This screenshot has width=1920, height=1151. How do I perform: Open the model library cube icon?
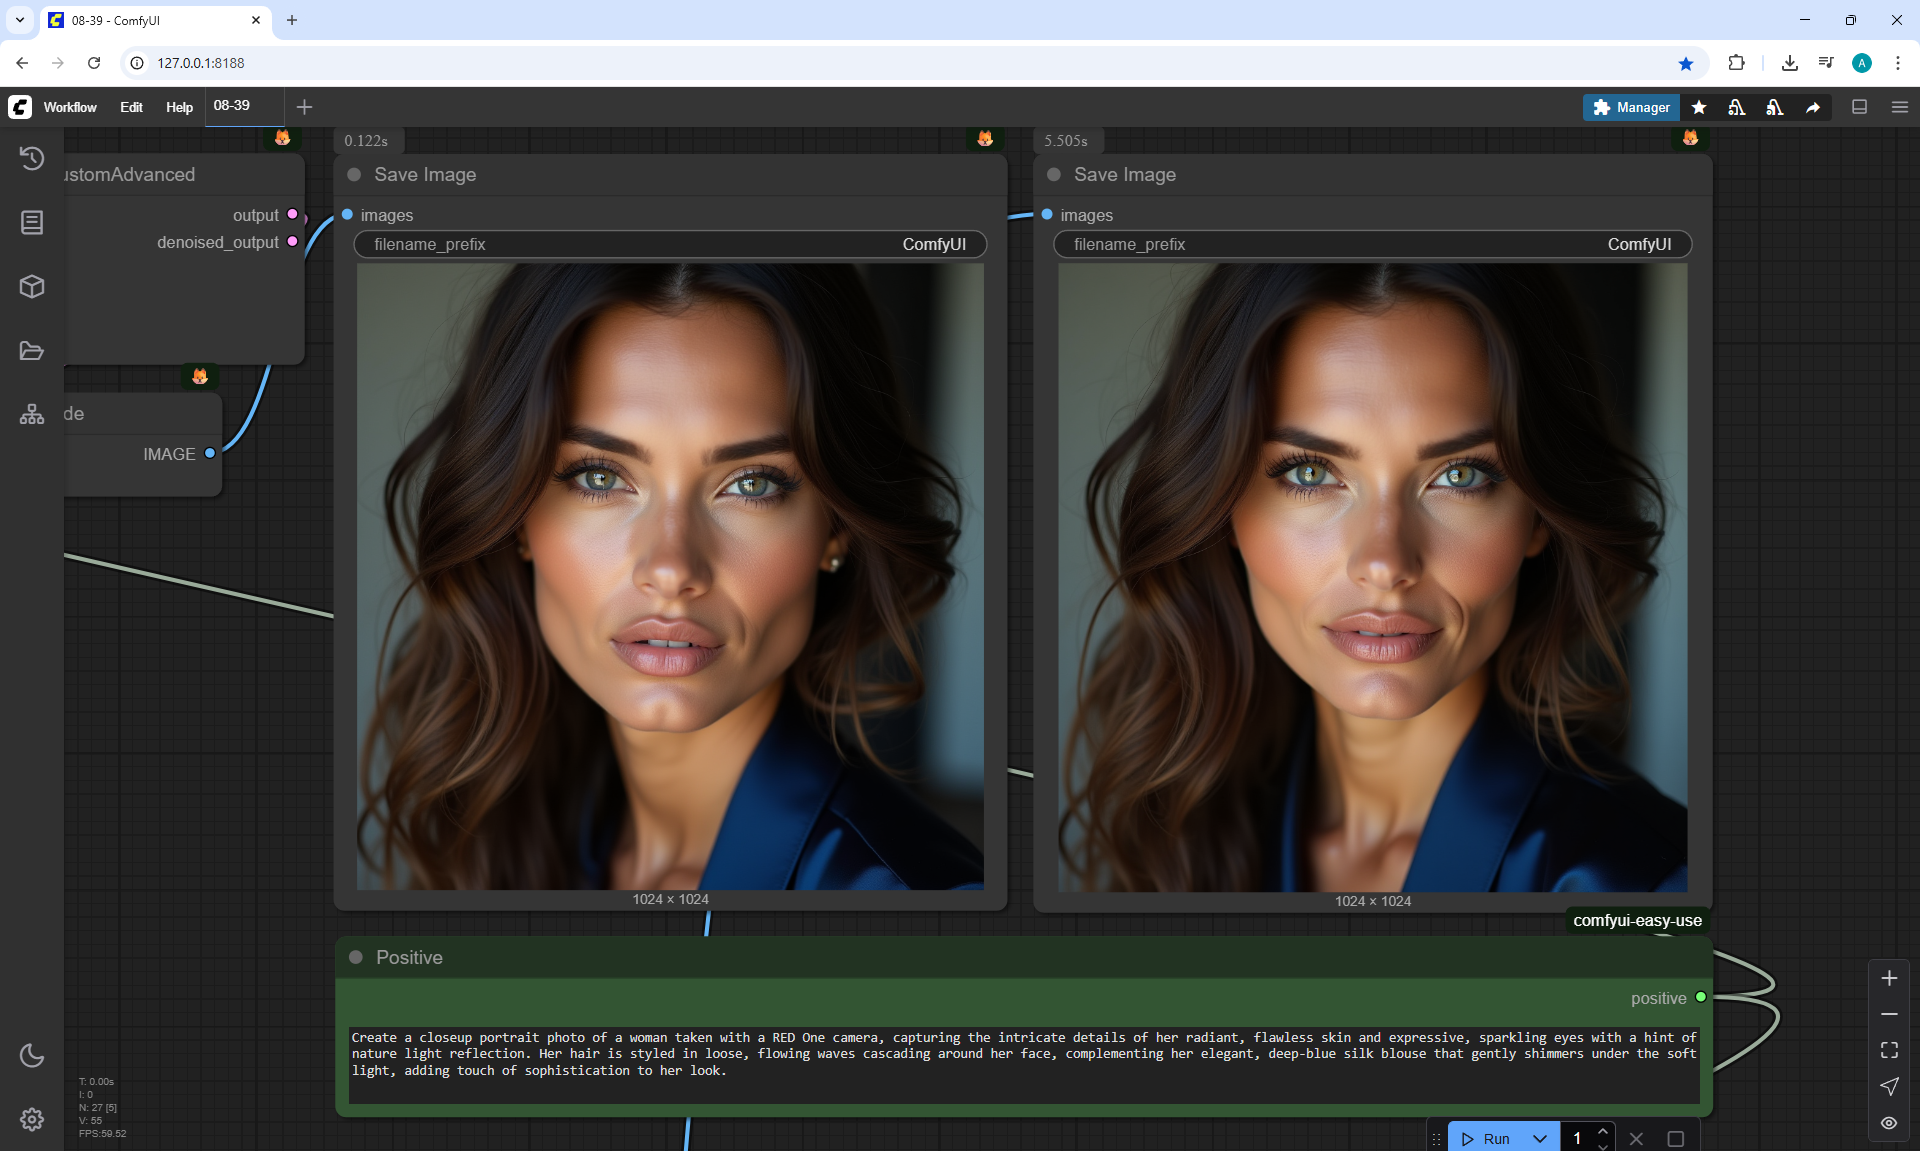pyautogui.click(x=32, y=286)
